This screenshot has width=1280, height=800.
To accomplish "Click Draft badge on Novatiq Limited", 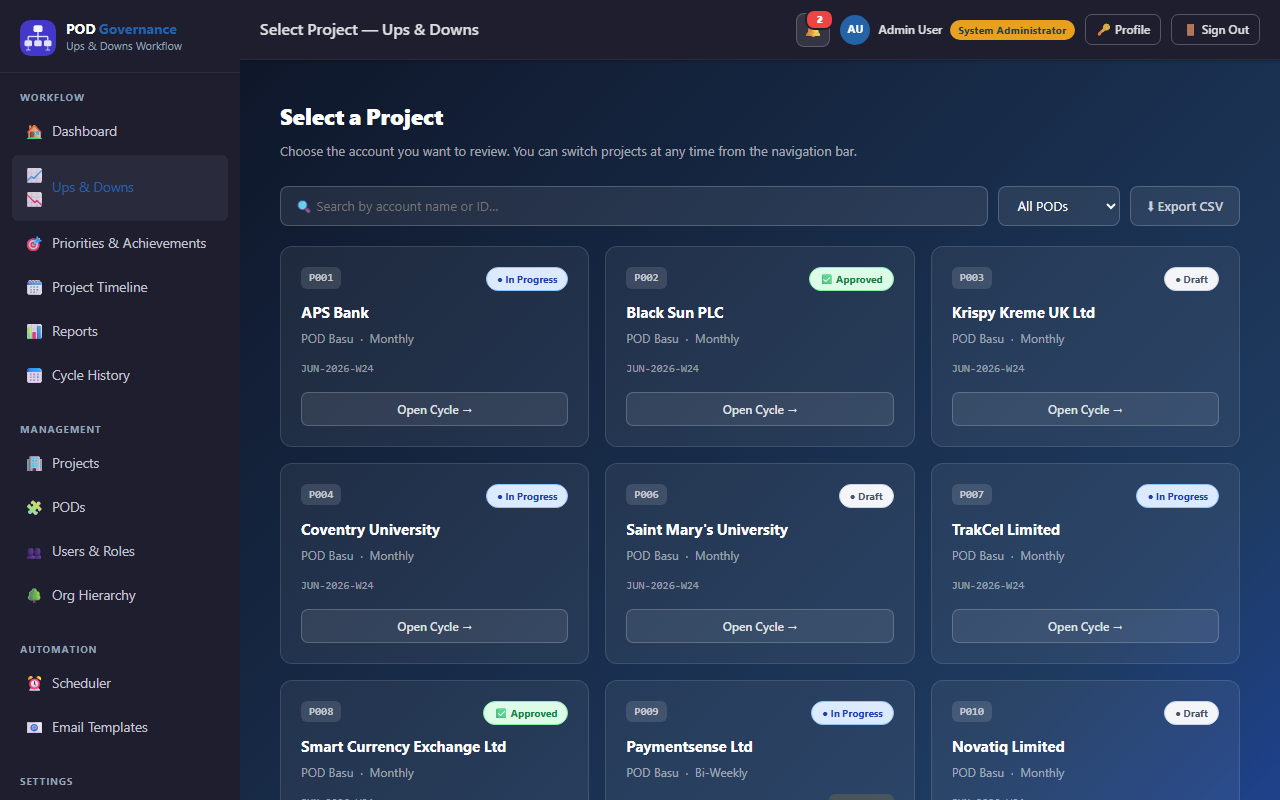I will pos(1191,713).
